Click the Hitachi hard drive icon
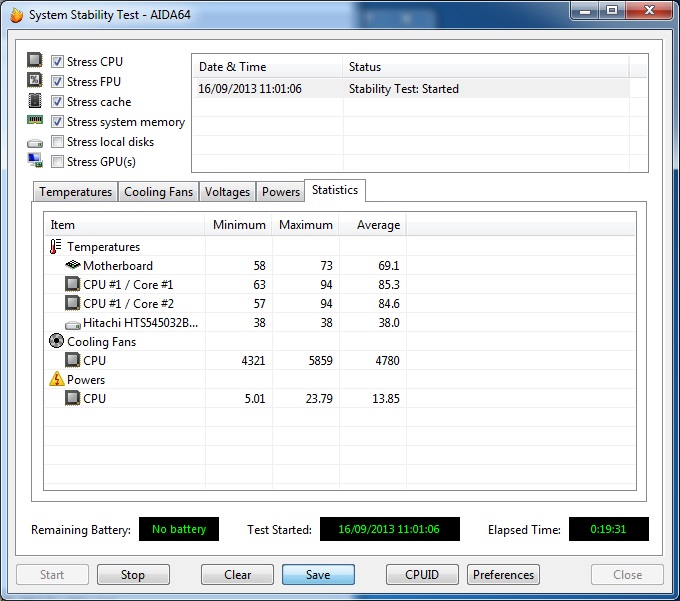This screenshot has width=680, height=601. pyautogui.click(x=72, y=323)
